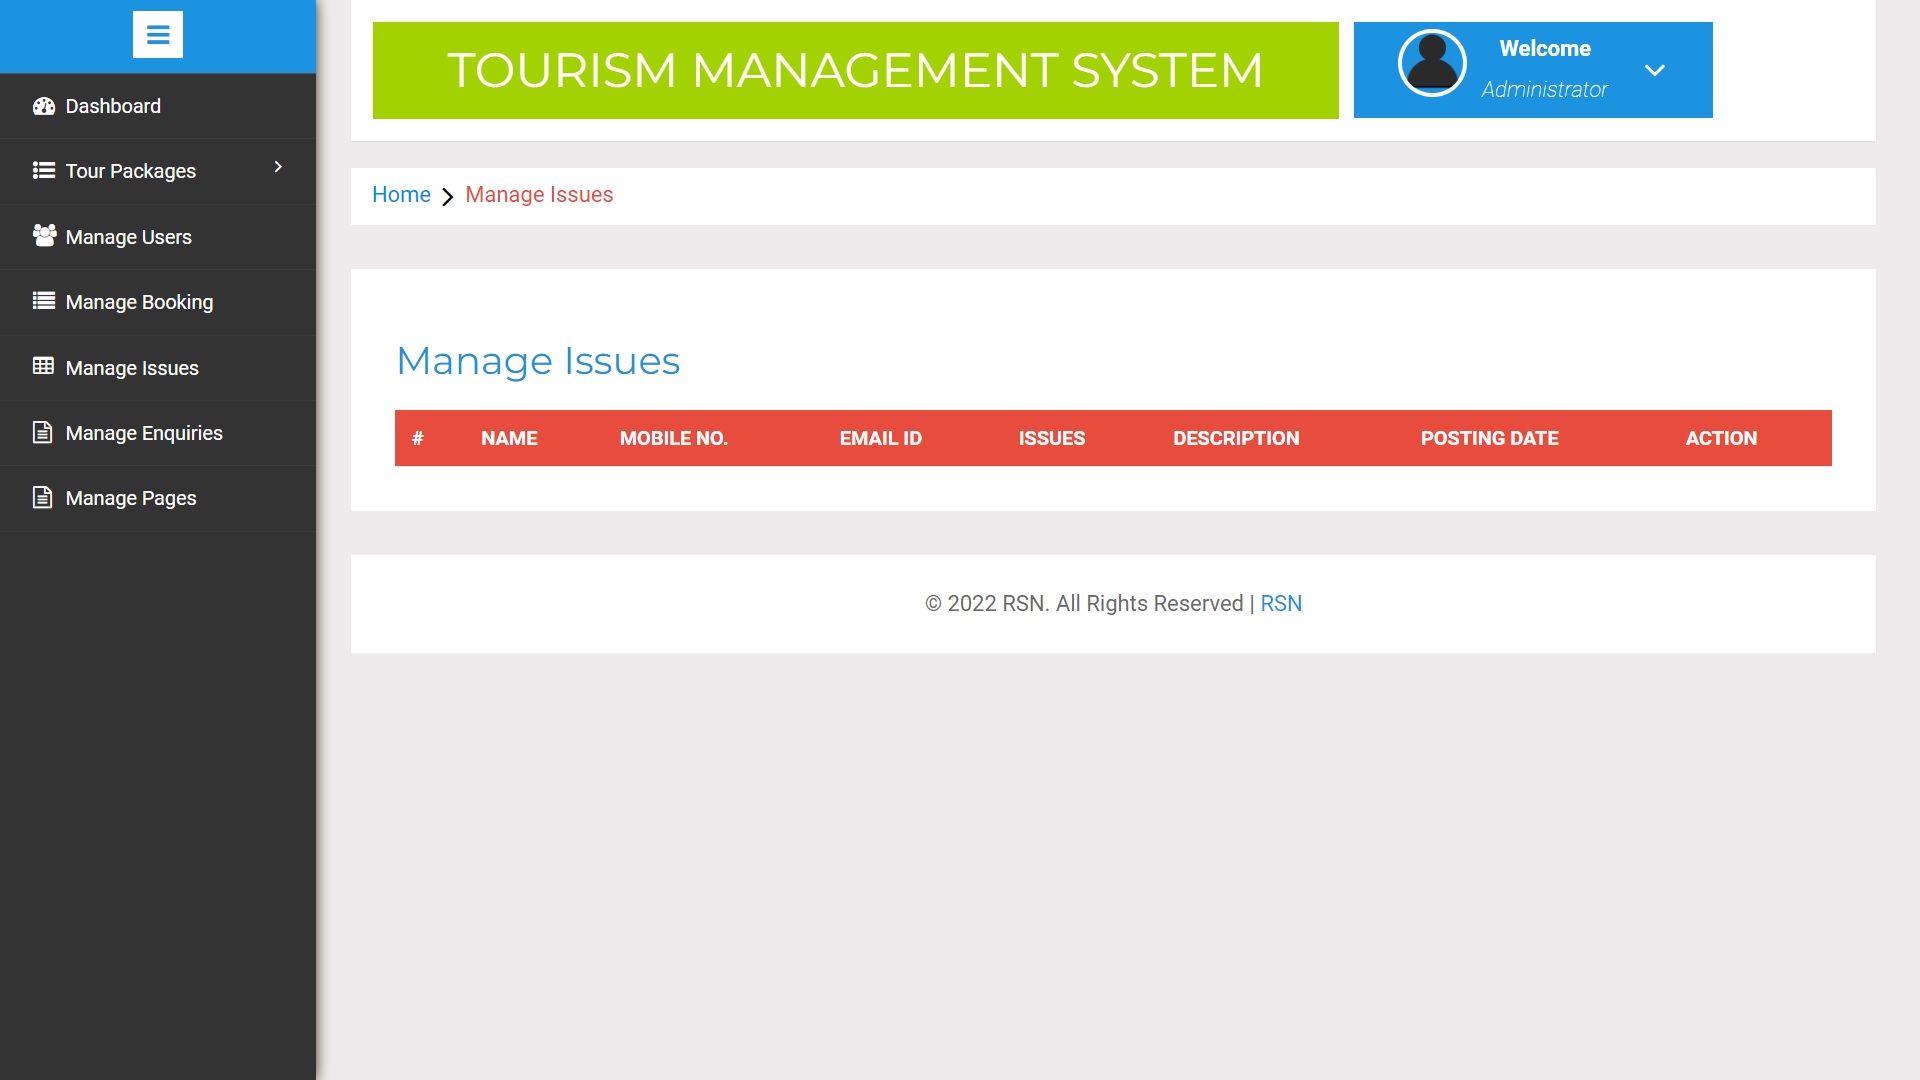The image size is (1920, 1080).
Task: Expand the Tour Packages submenu chevron
Action: [278, 168]
